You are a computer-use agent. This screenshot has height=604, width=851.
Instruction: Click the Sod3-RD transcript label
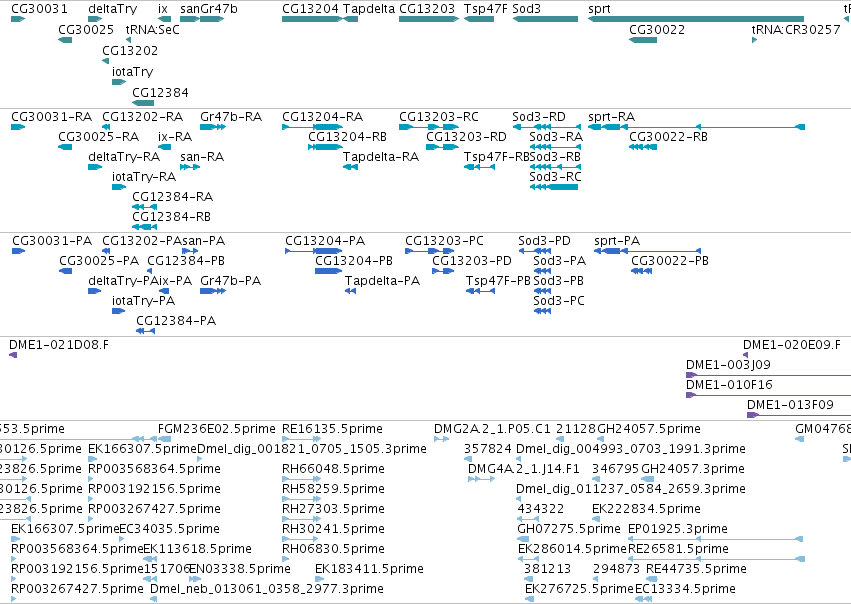(539, 117)
